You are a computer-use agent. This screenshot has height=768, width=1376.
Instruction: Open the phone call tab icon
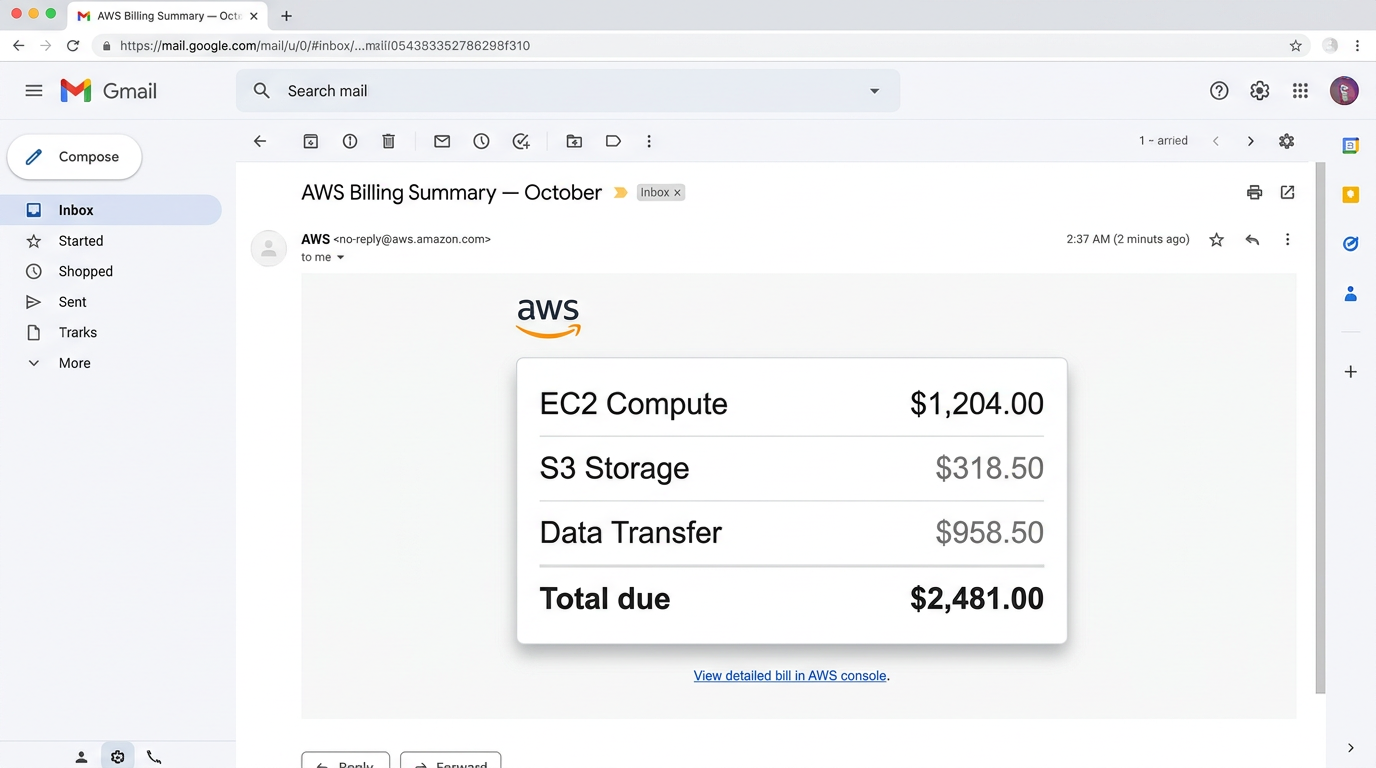point(154,757)
